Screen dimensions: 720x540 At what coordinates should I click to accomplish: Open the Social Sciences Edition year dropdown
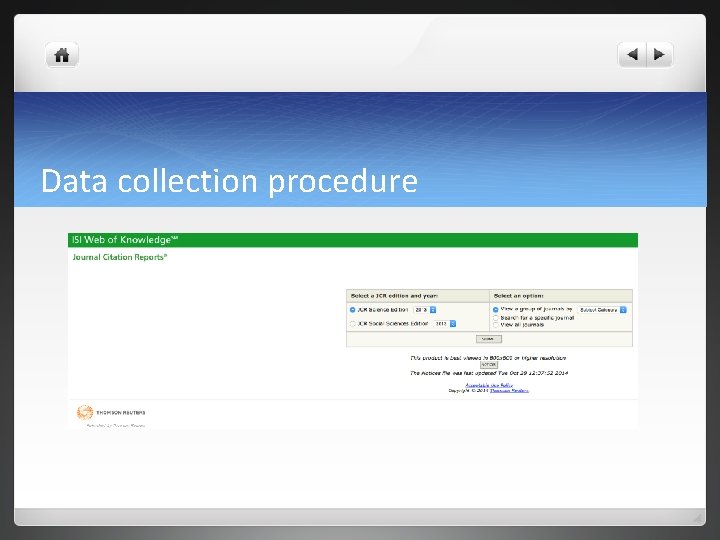[x=444, y=324]
